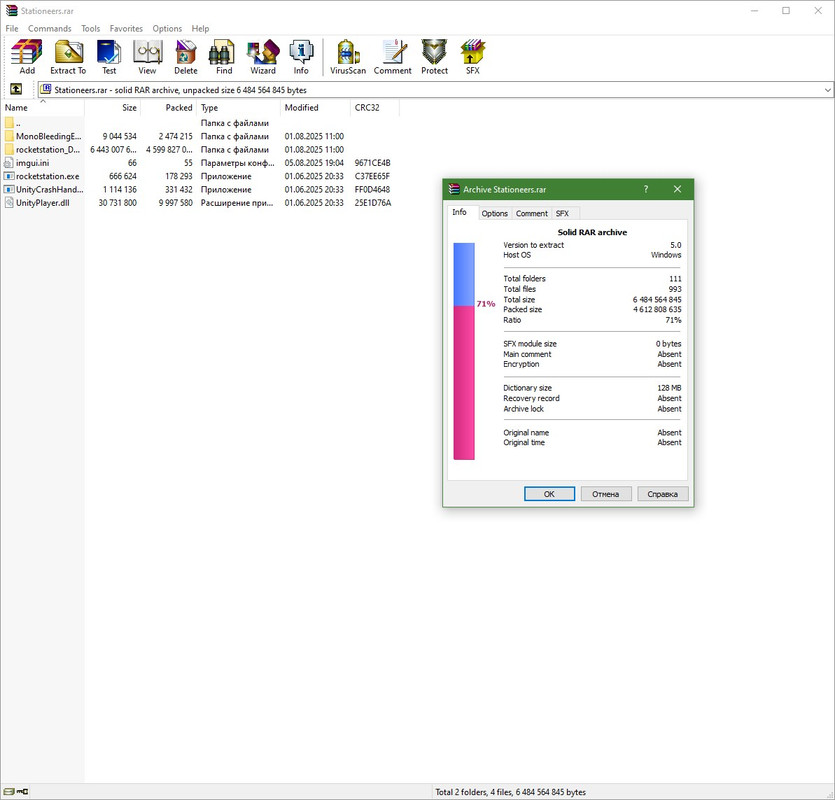Switch to the Options tab in dialog
This screenshot has width=835, height=800.
pos(495,214)
